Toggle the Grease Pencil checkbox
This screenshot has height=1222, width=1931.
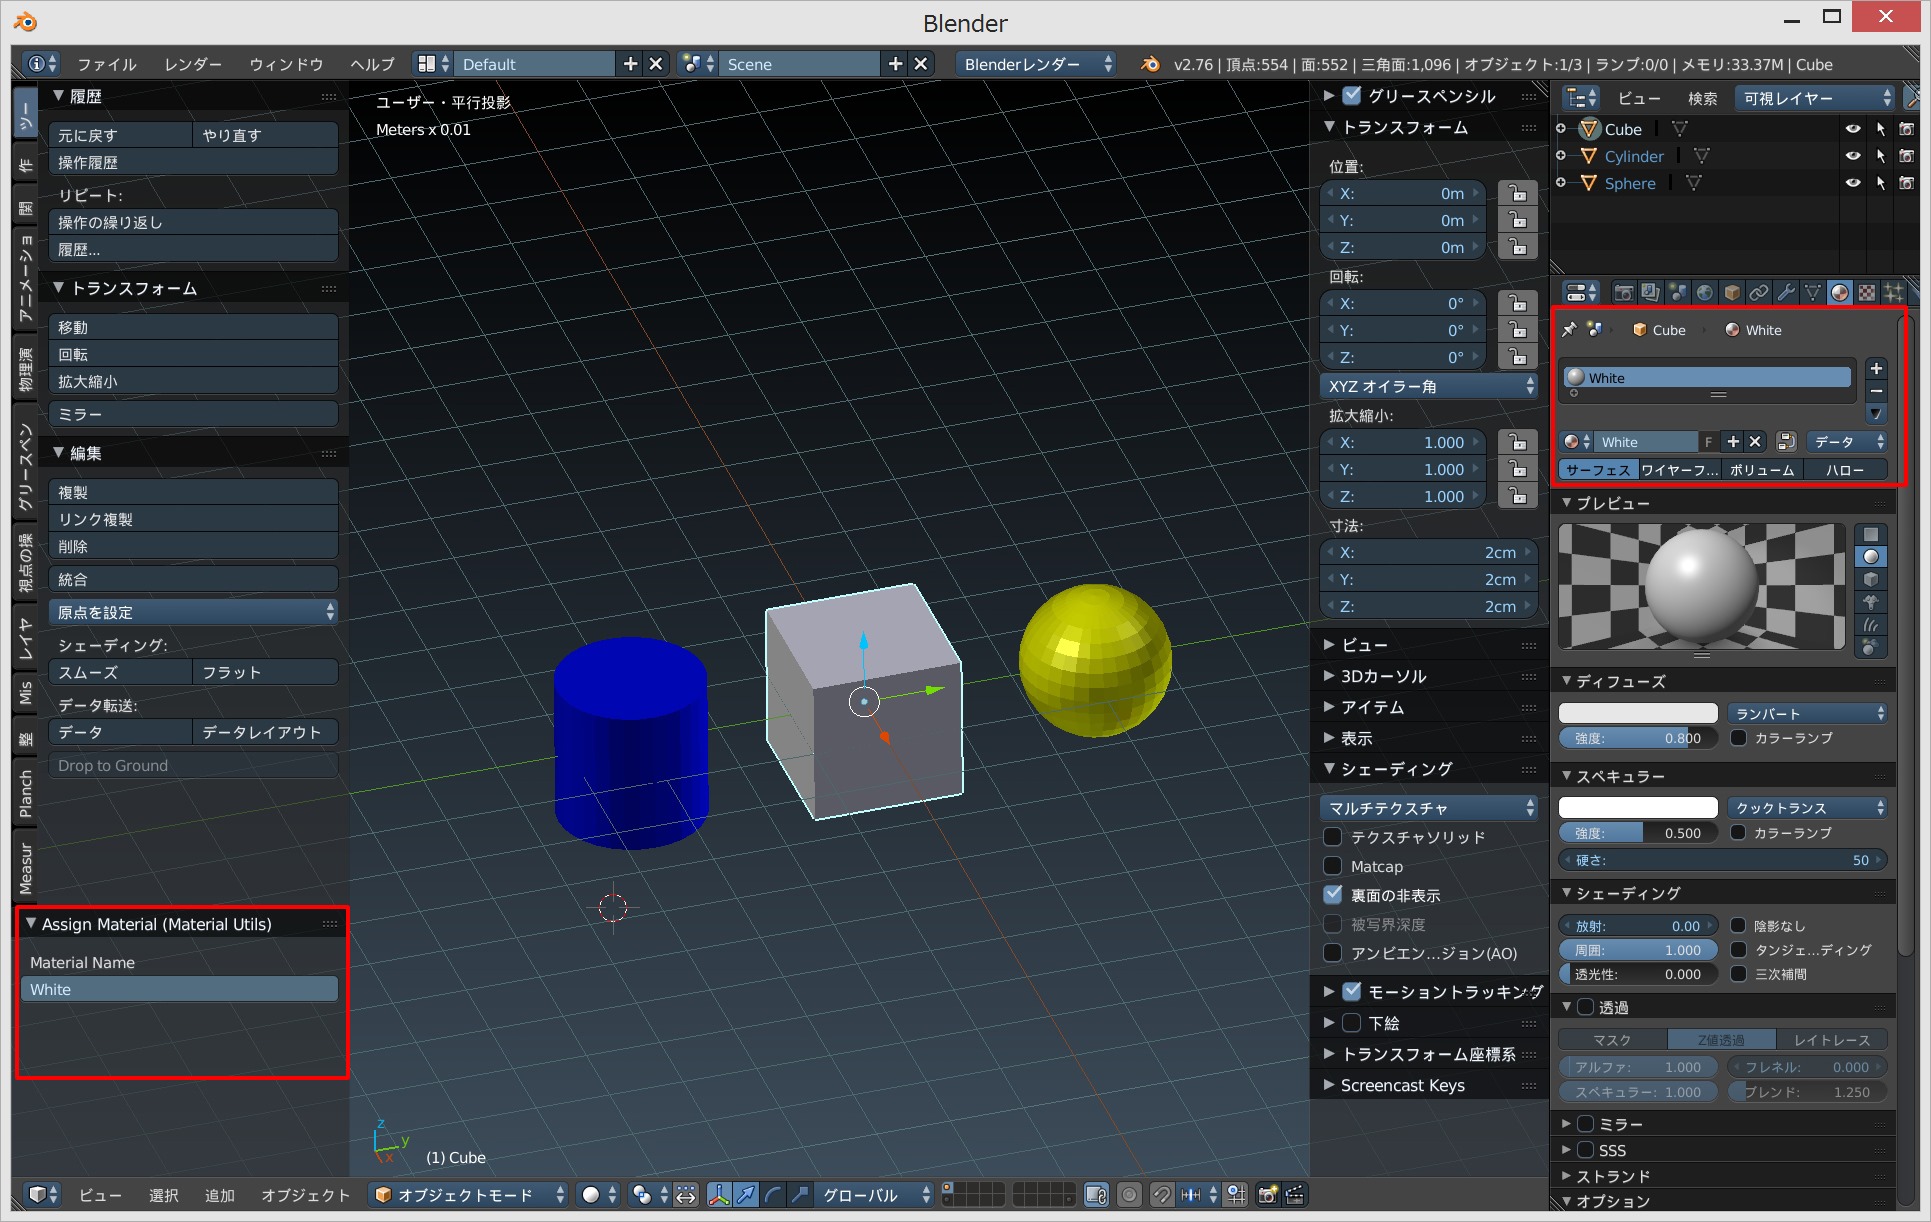(x=1352, y=96)
